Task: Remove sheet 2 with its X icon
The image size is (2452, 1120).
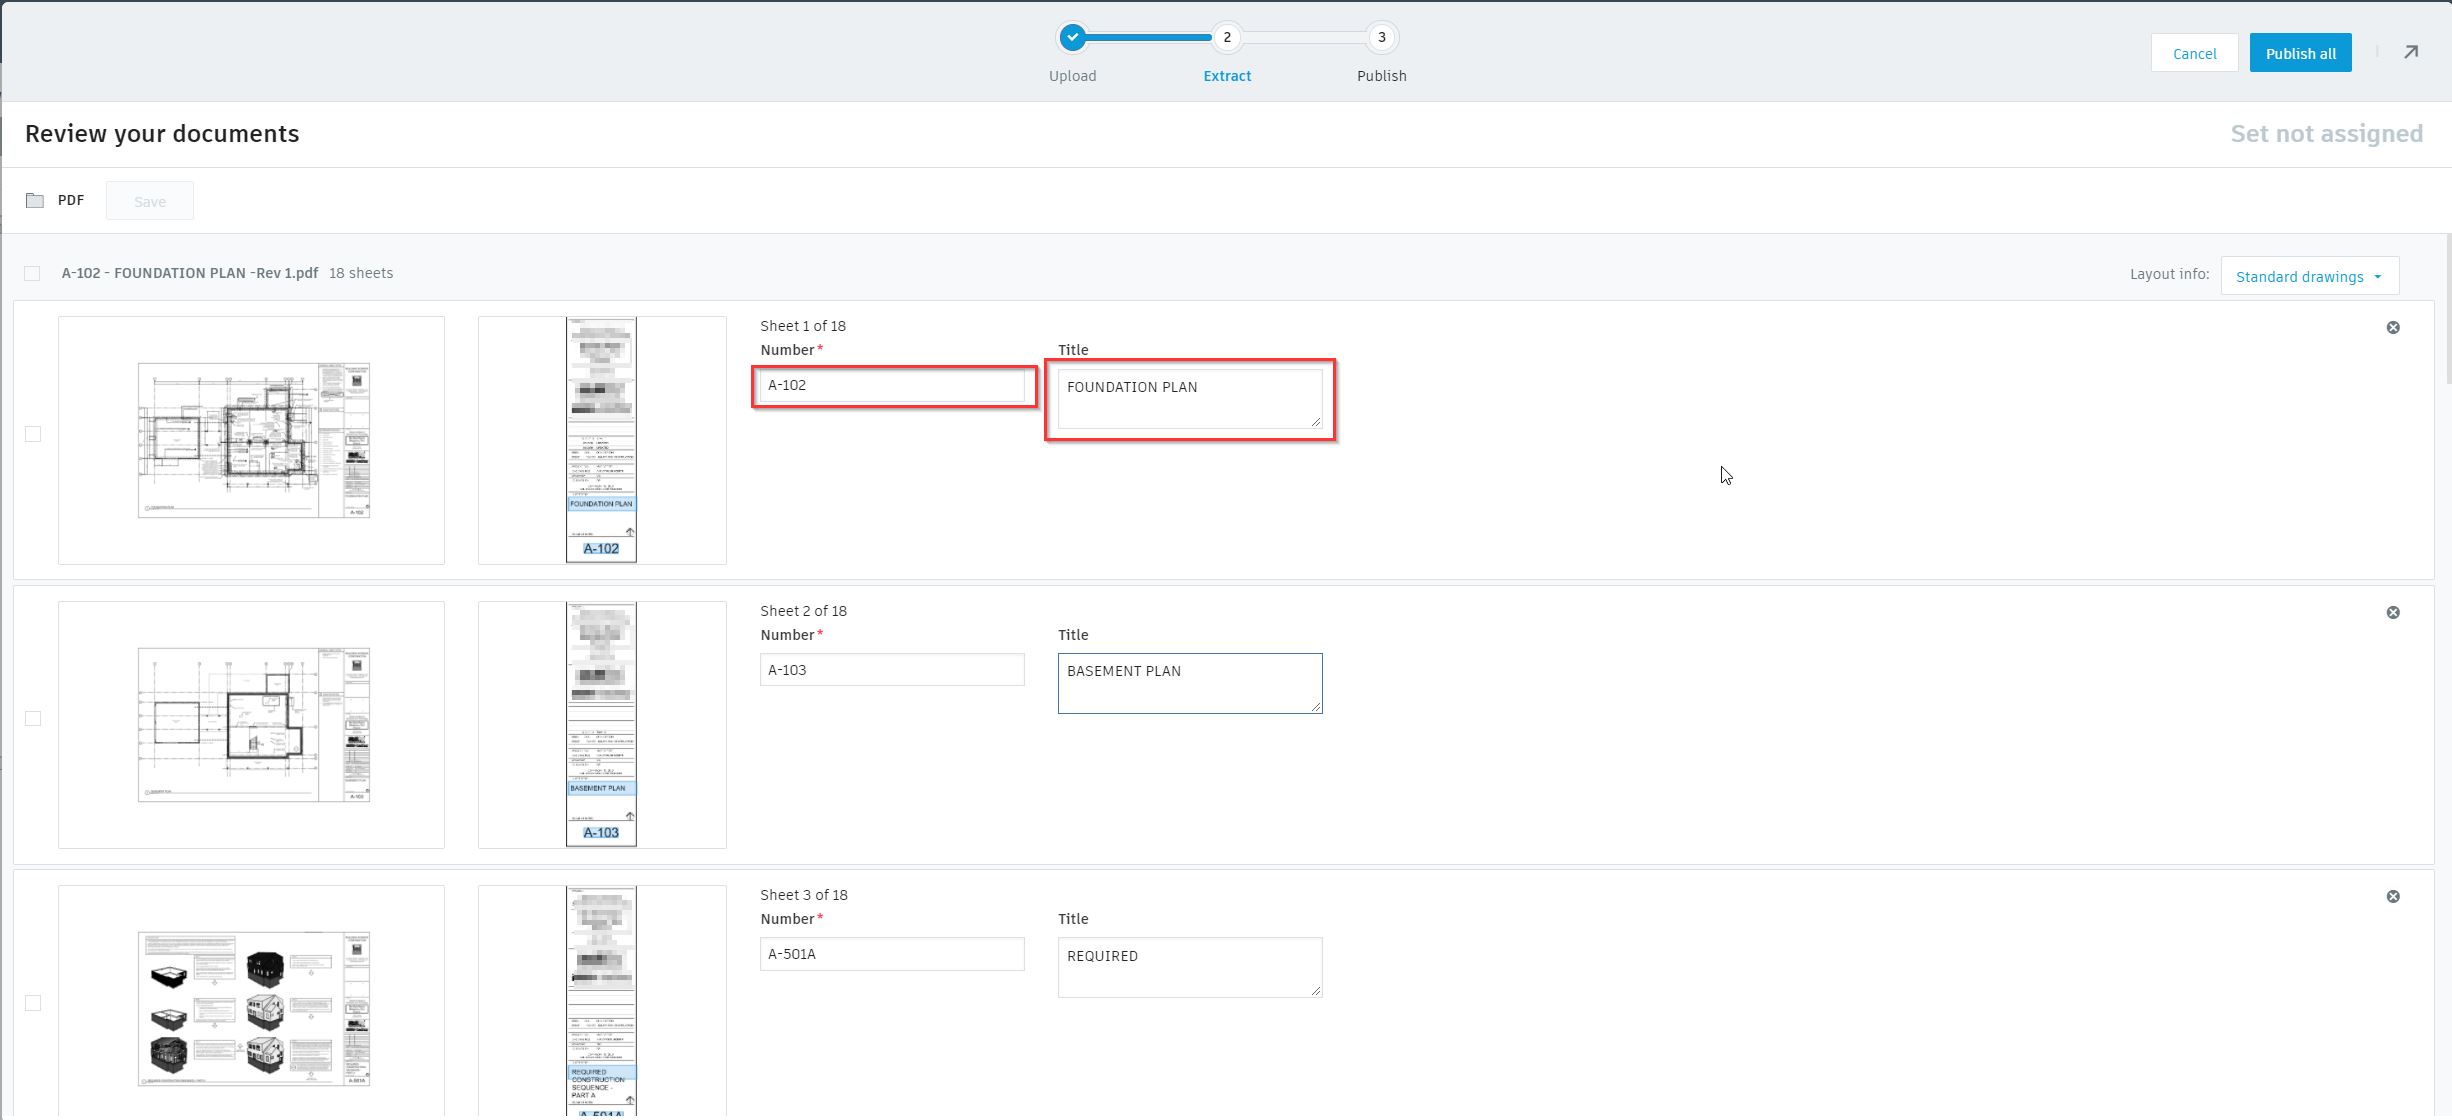Action: point(2392,613)
